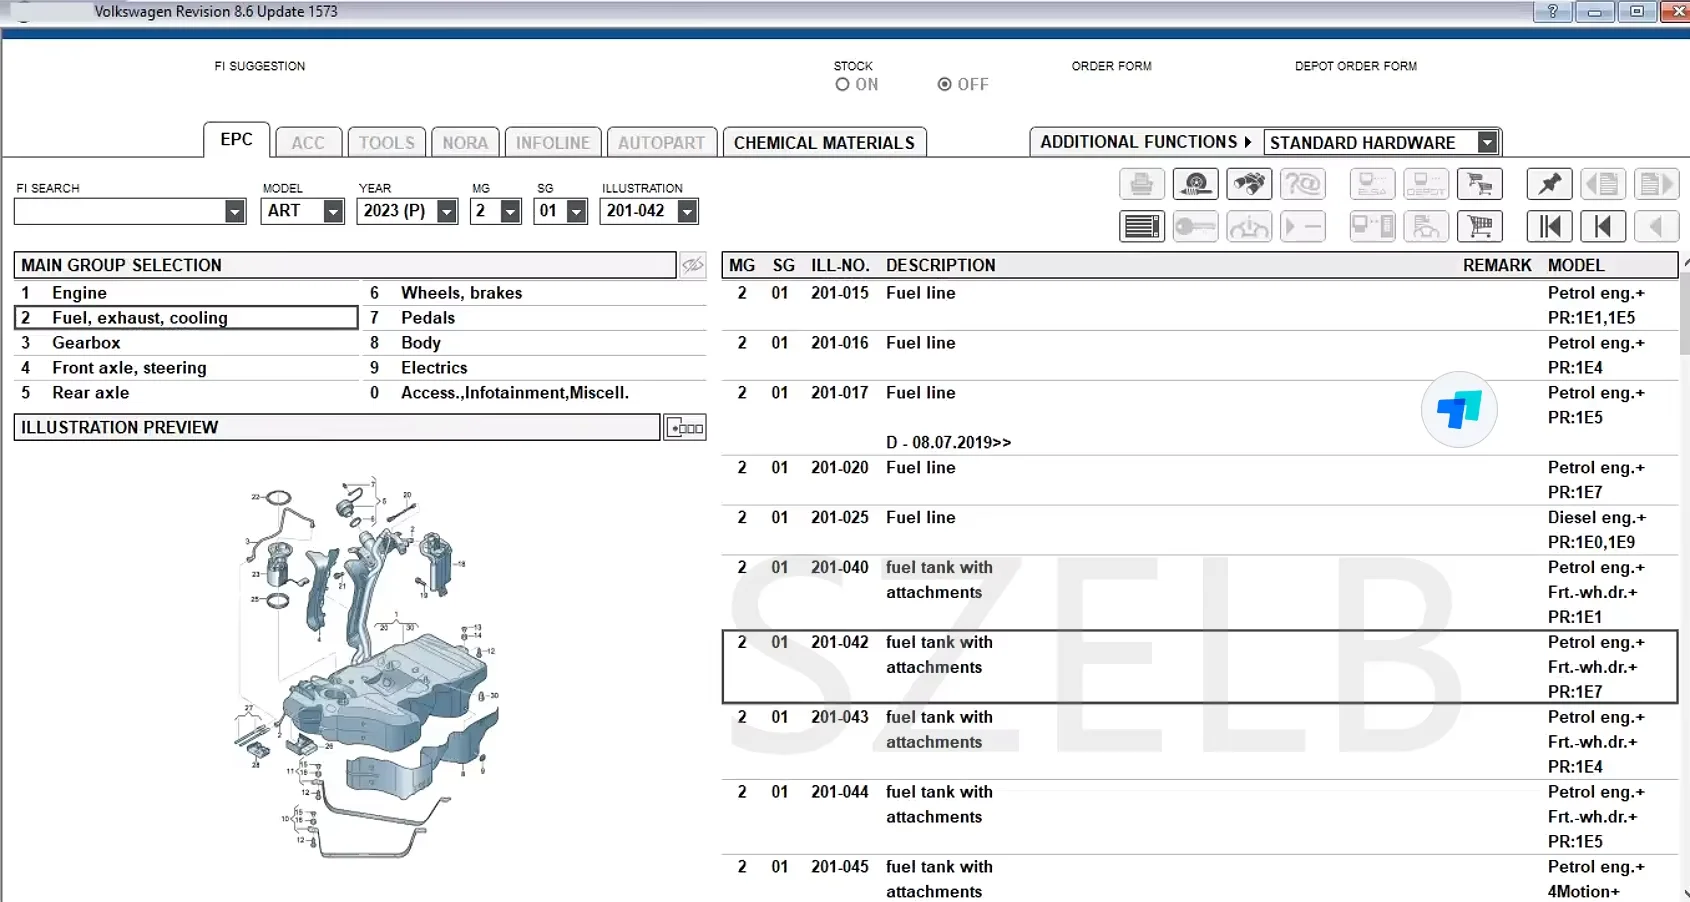Open the MODEL dropdown showing ART
This screenshot has width=1690, height=902.
point(333,211)
